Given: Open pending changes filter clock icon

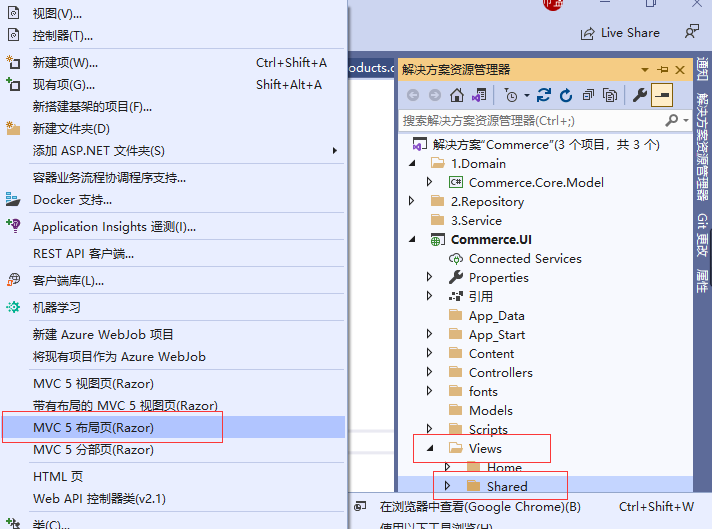Looking at the screenshot, I should pos(511,95).
